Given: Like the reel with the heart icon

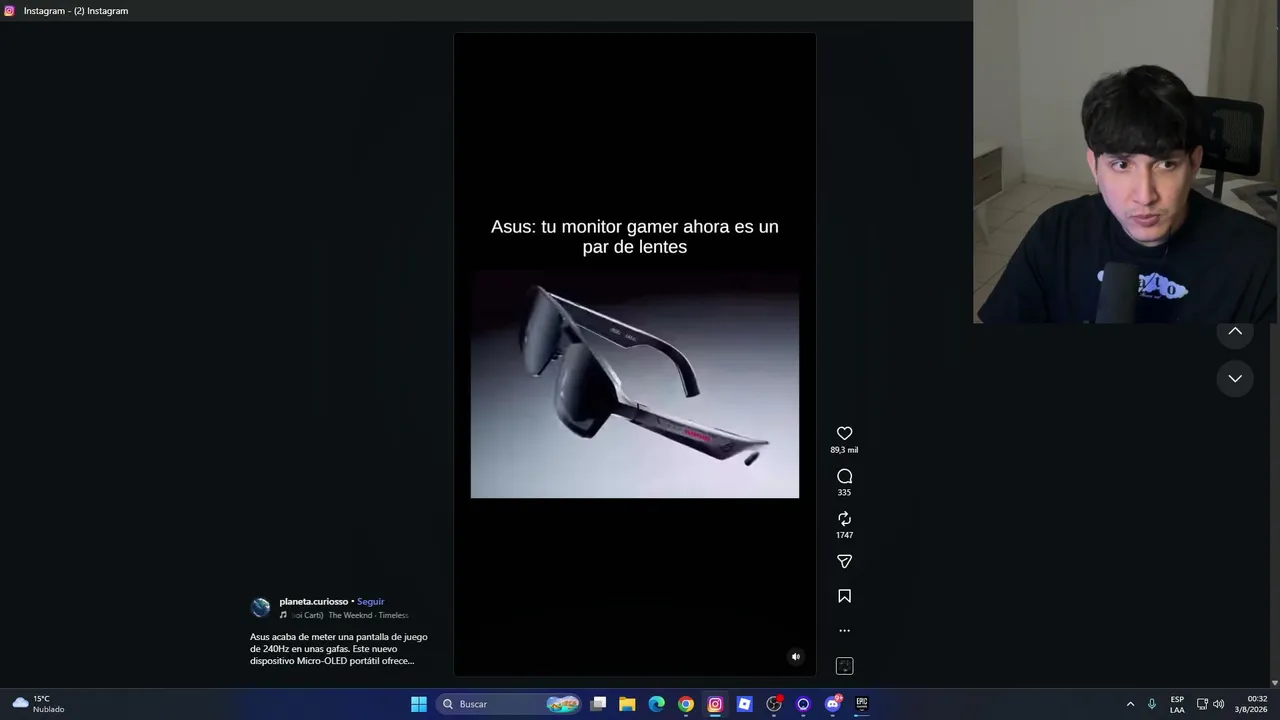Looking at the screenshot, I should [844, 433].
